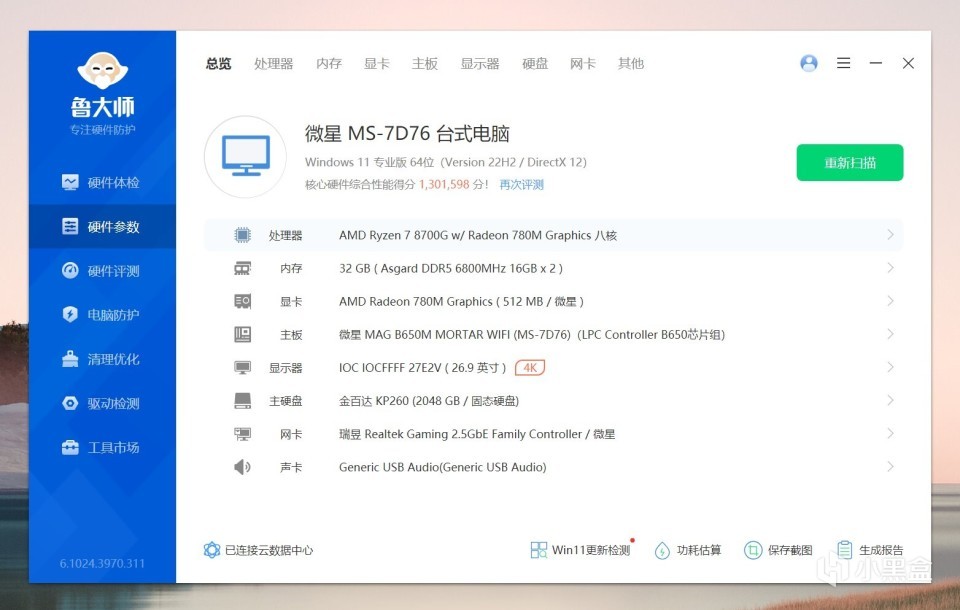Expand the 主硬盘 KP260 row chevron
This screenshot has height=610, width=960.
pos(890,401)
